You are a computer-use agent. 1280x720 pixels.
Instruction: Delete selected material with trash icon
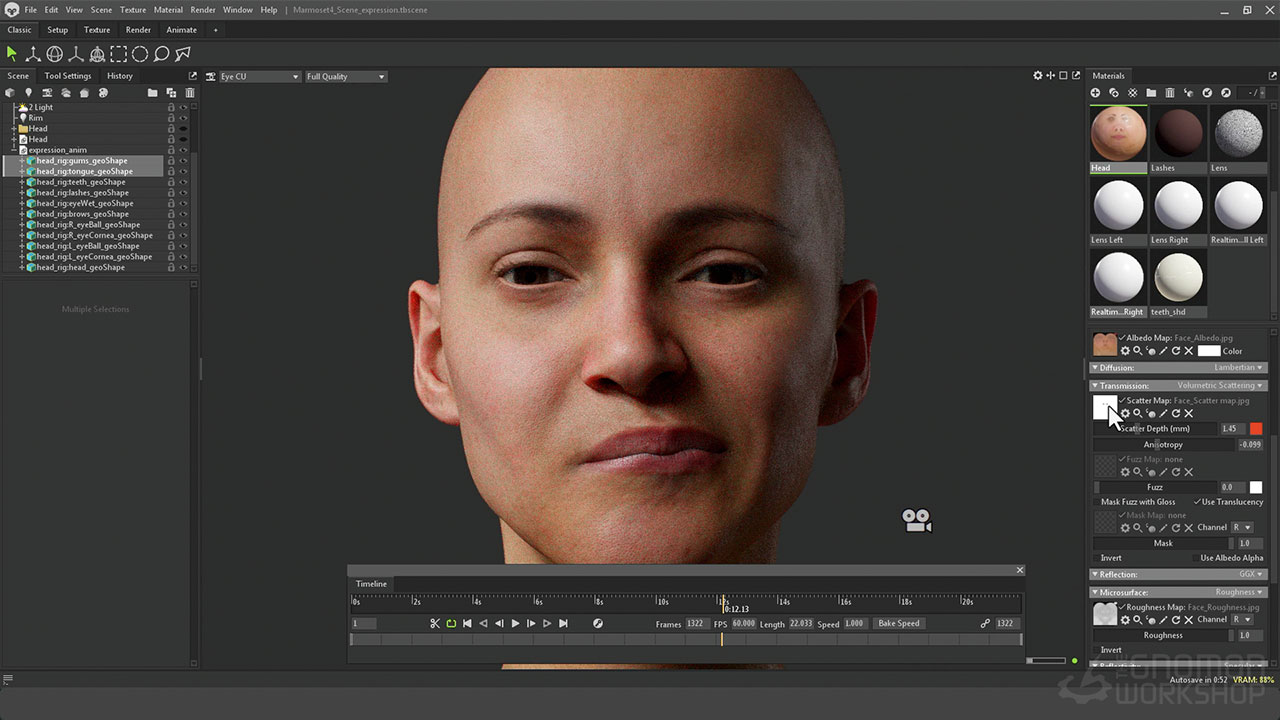pyautogui.click(x=1170, y=93)
